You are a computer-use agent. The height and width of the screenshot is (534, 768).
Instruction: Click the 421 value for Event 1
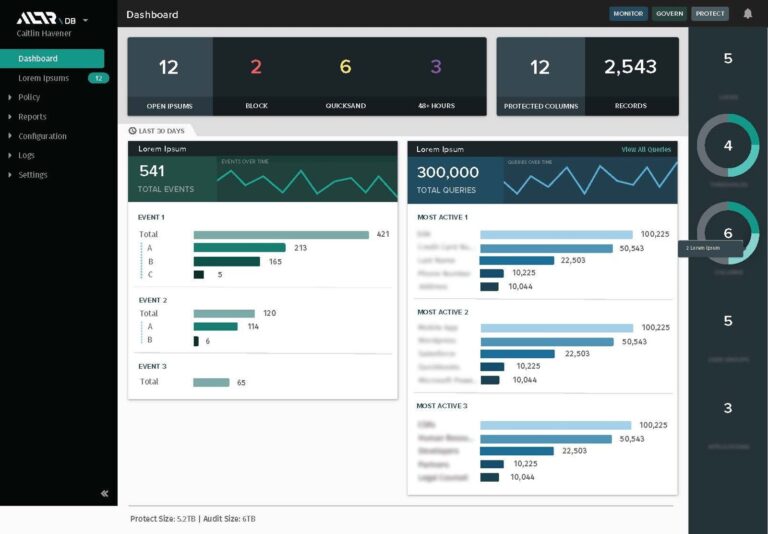tap(383, 234)
